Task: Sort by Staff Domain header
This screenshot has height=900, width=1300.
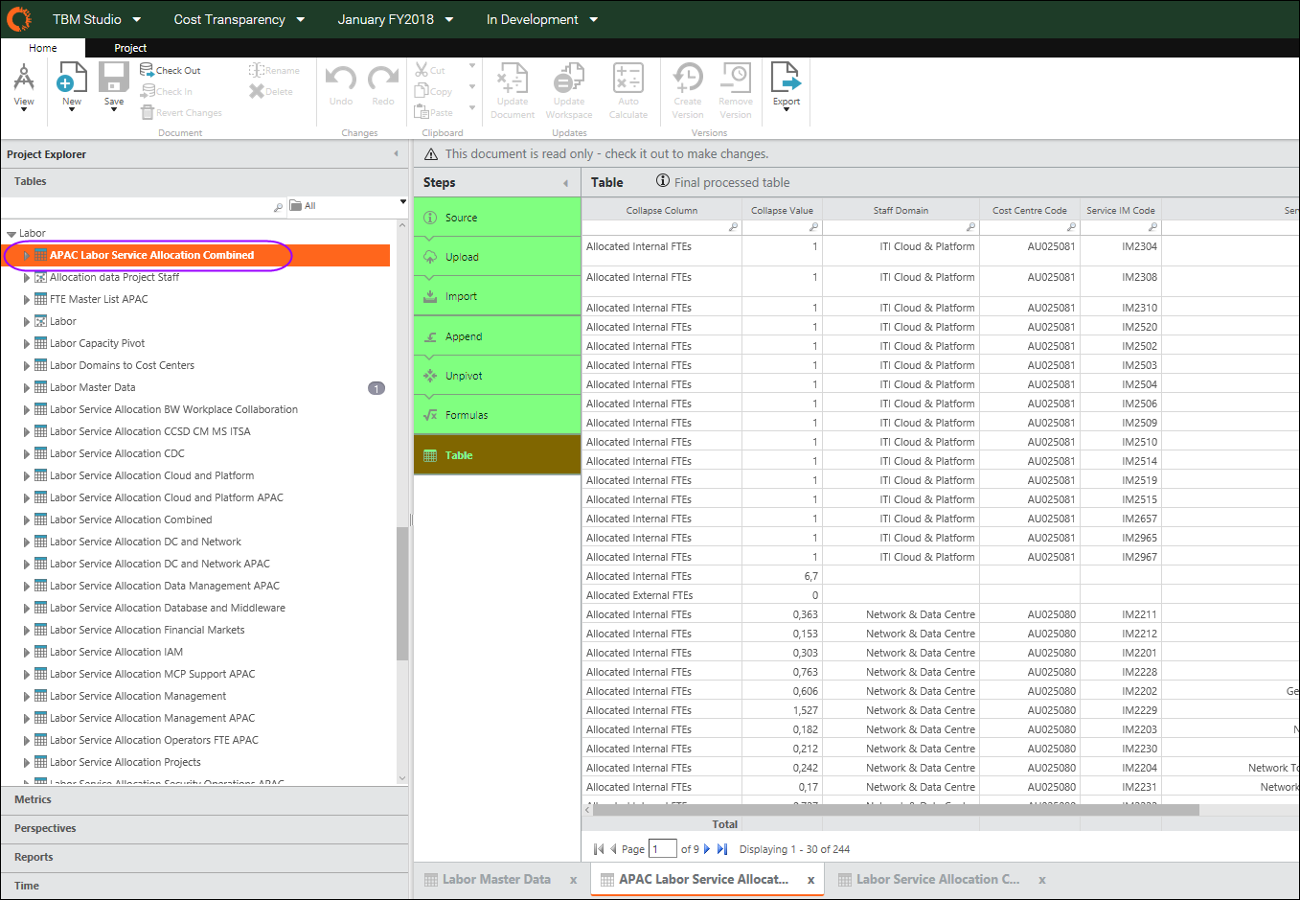Action: [900, 210]
